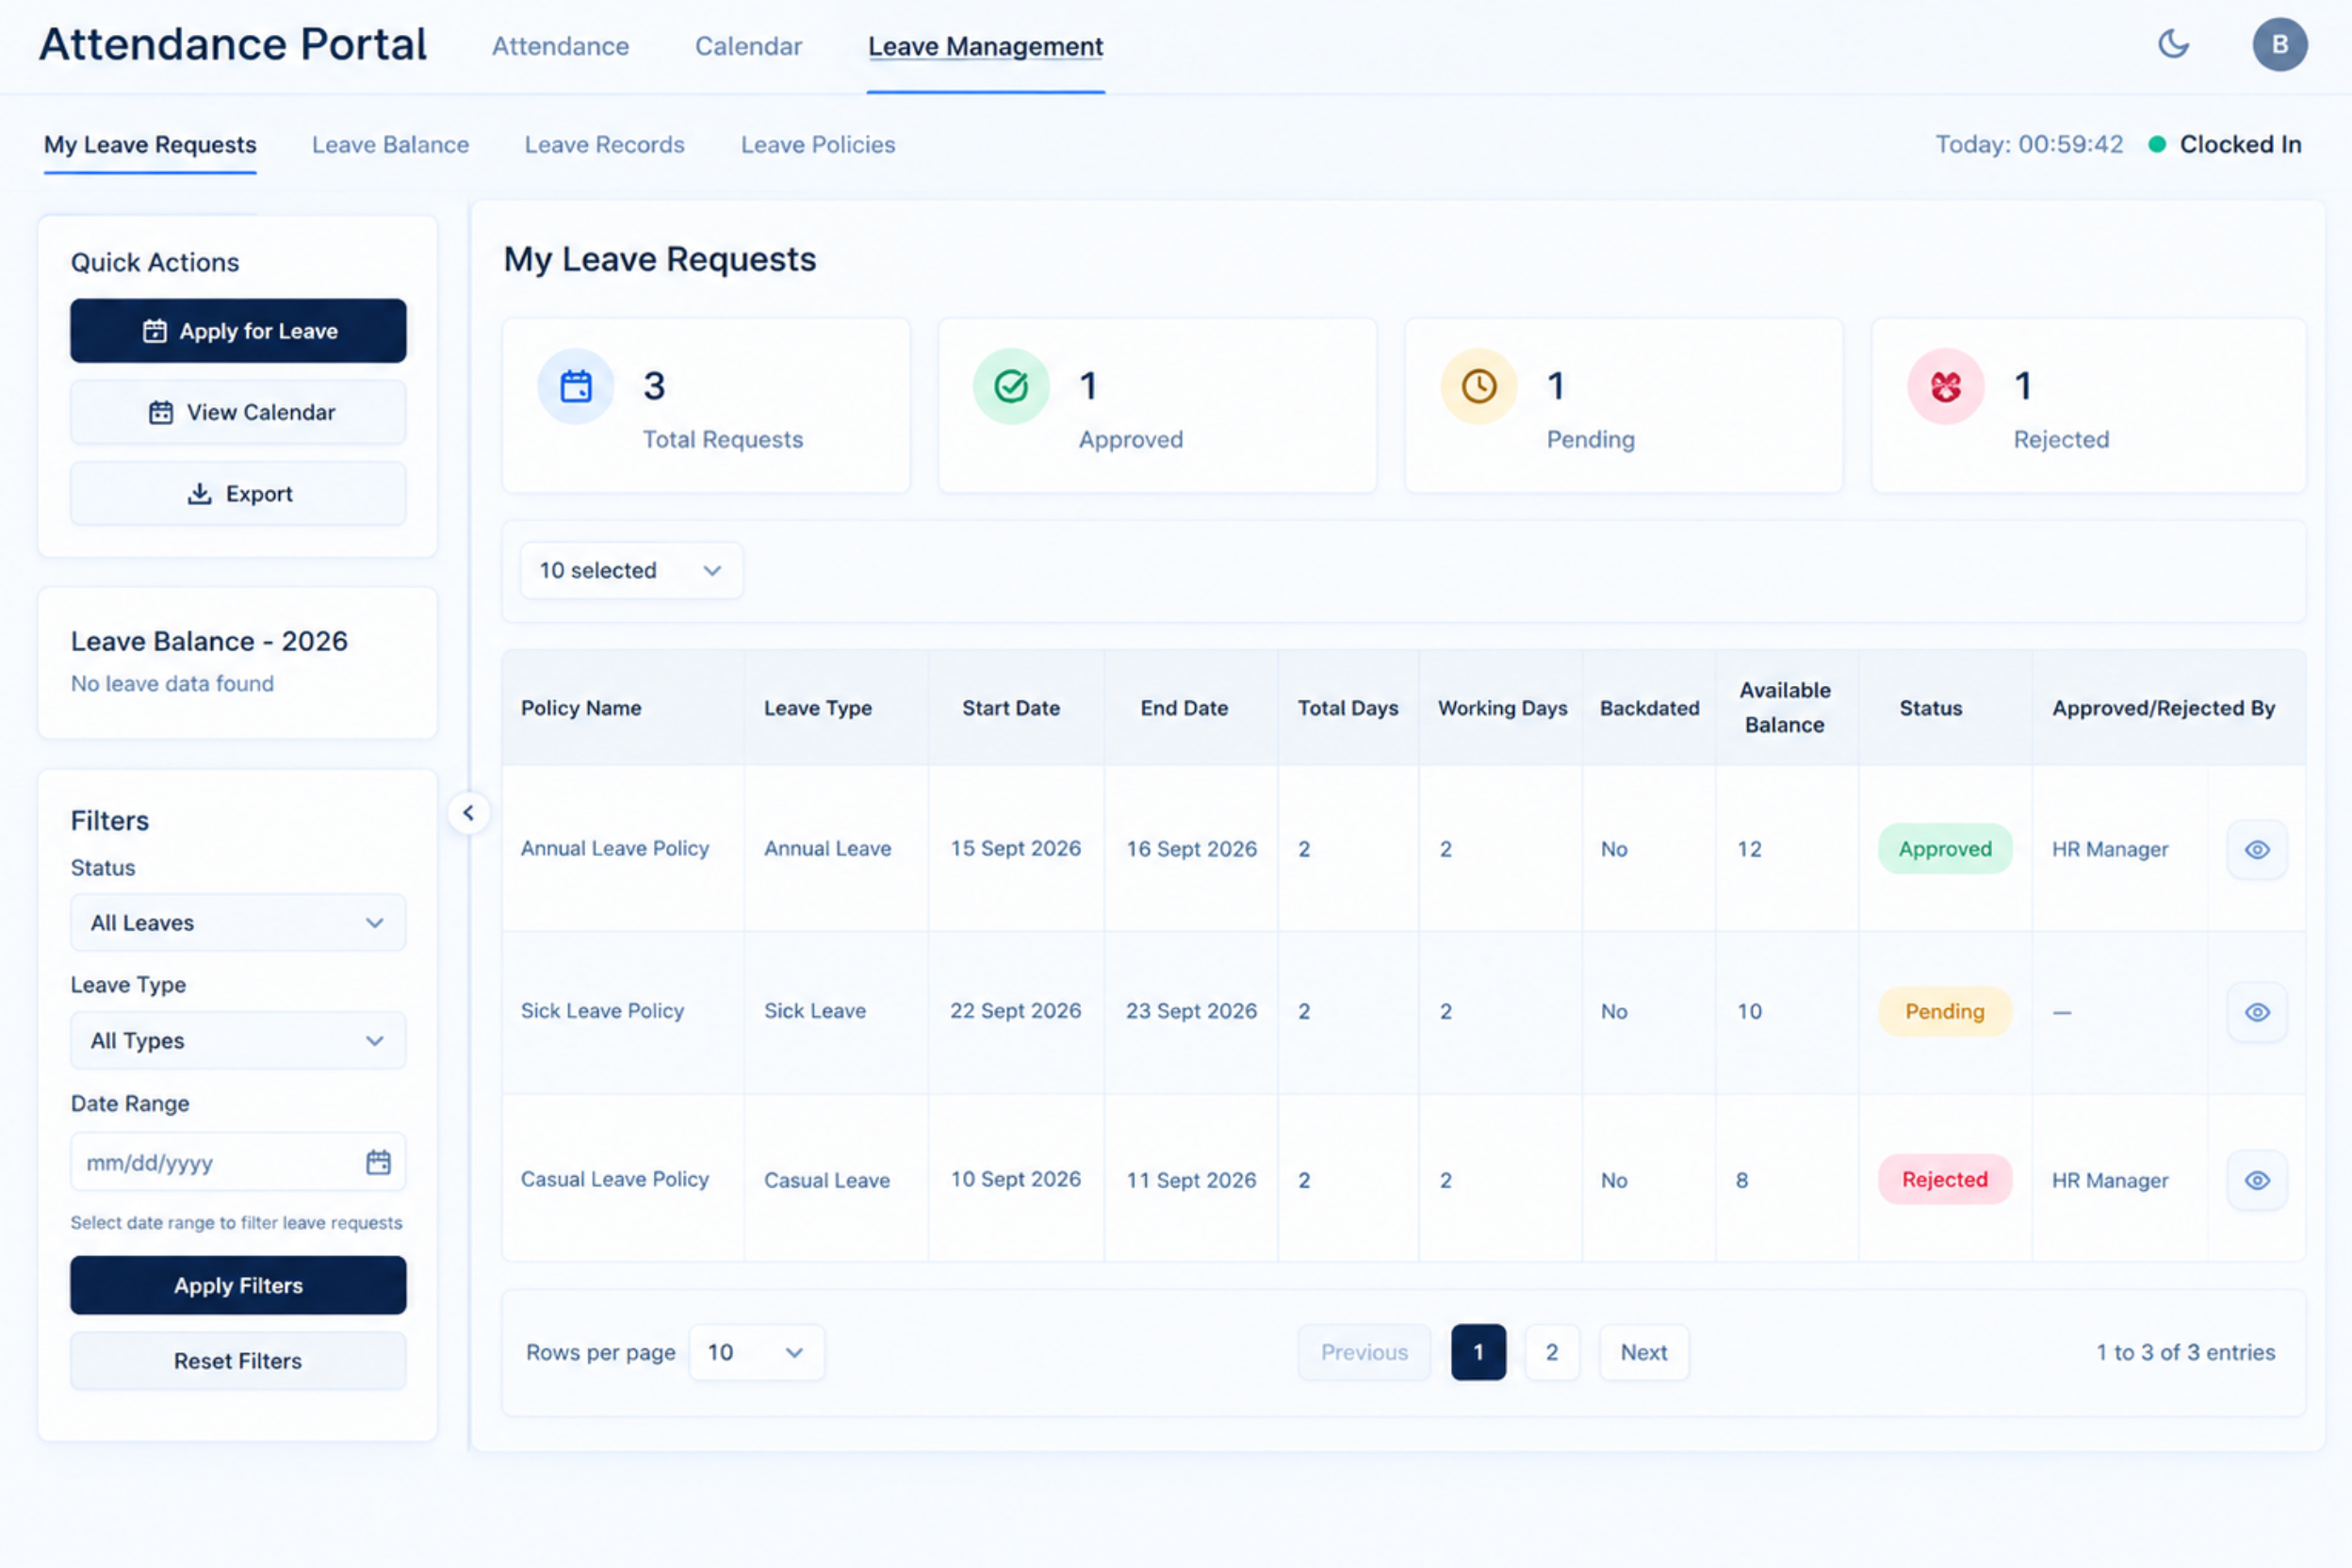
Task: Click the Apply for Leave button
Action: [238, 331]
